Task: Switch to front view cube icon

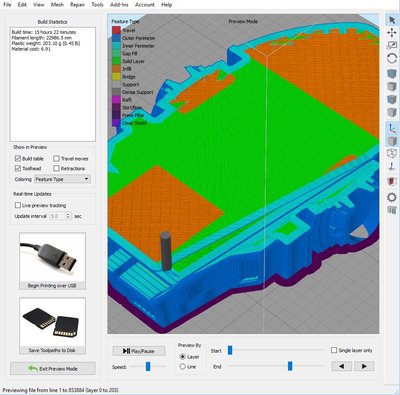Action: coord(392,100)
